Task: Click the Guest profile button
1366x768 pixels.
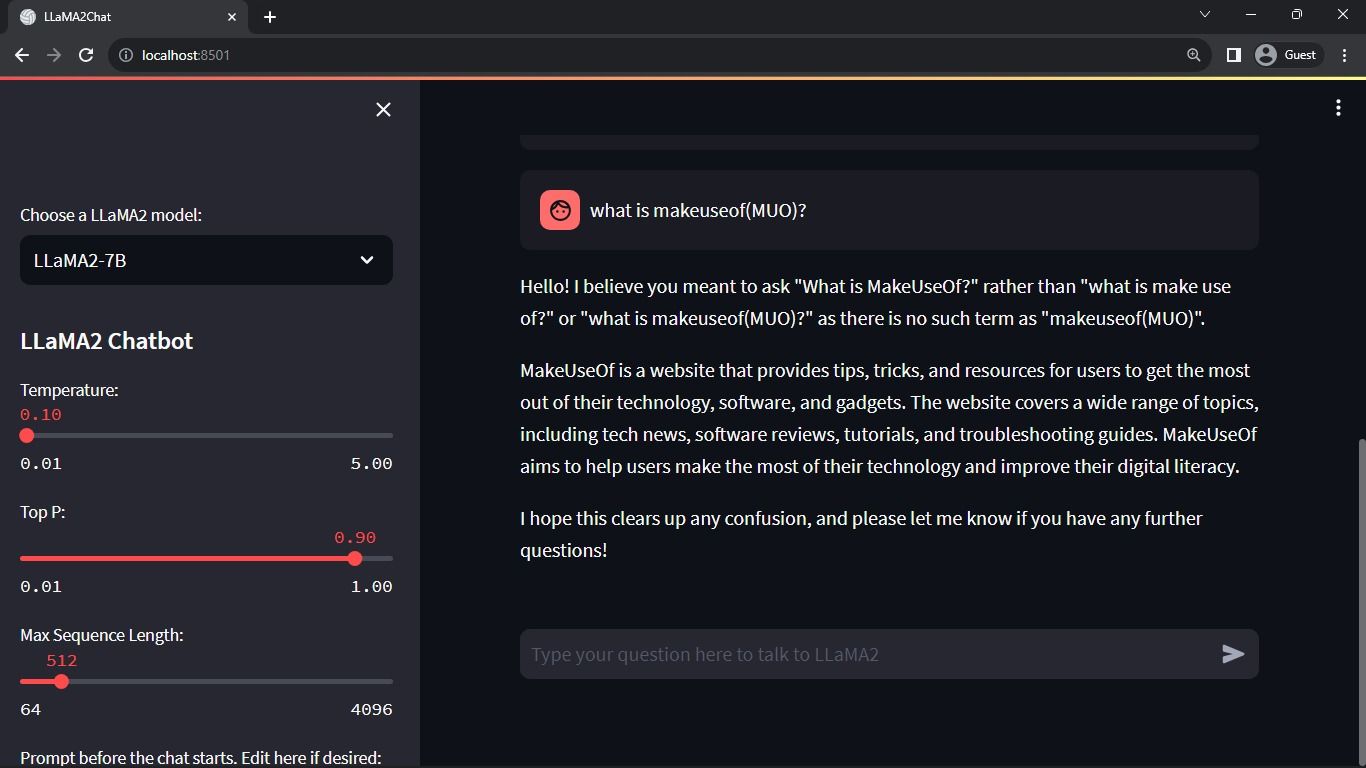Action: pos(1288,55)
